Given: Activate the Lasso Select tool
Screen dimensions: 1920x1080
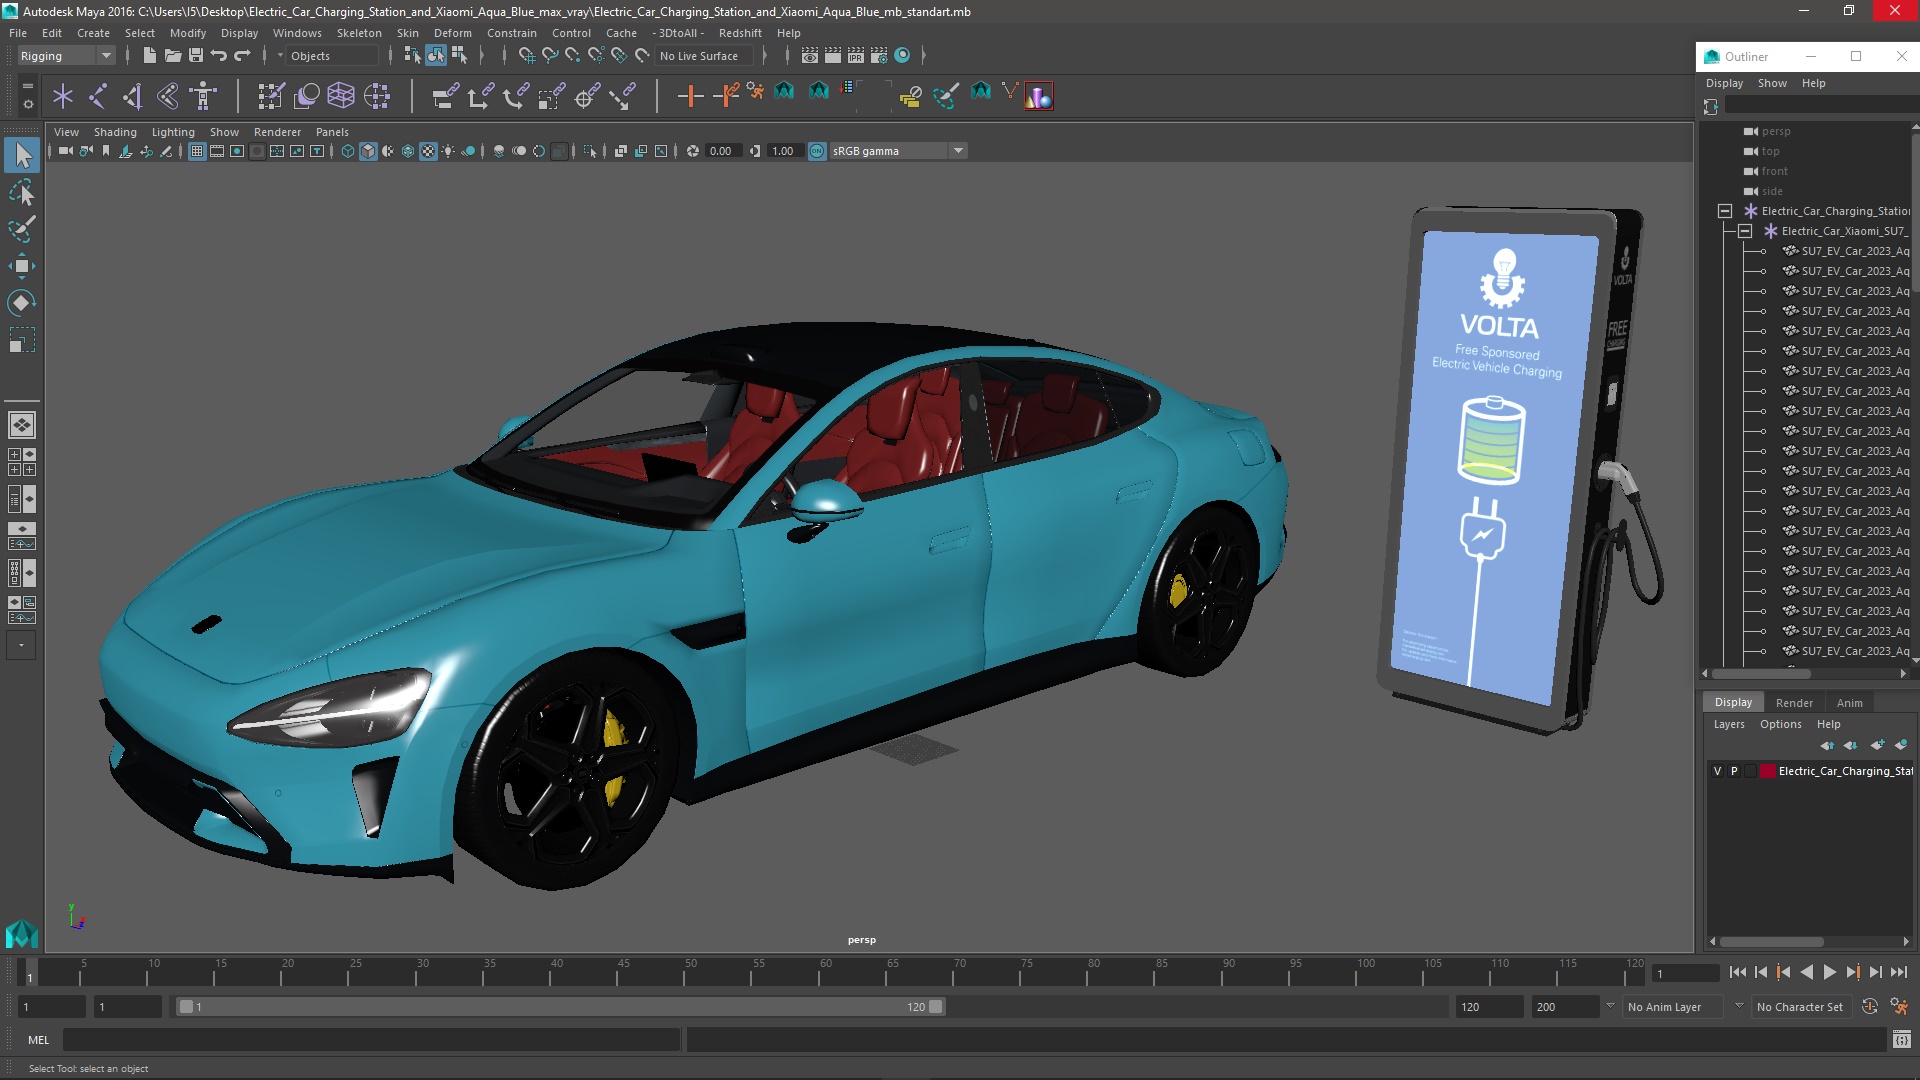Looking at the screenshot, I should (x=22, y=192).
